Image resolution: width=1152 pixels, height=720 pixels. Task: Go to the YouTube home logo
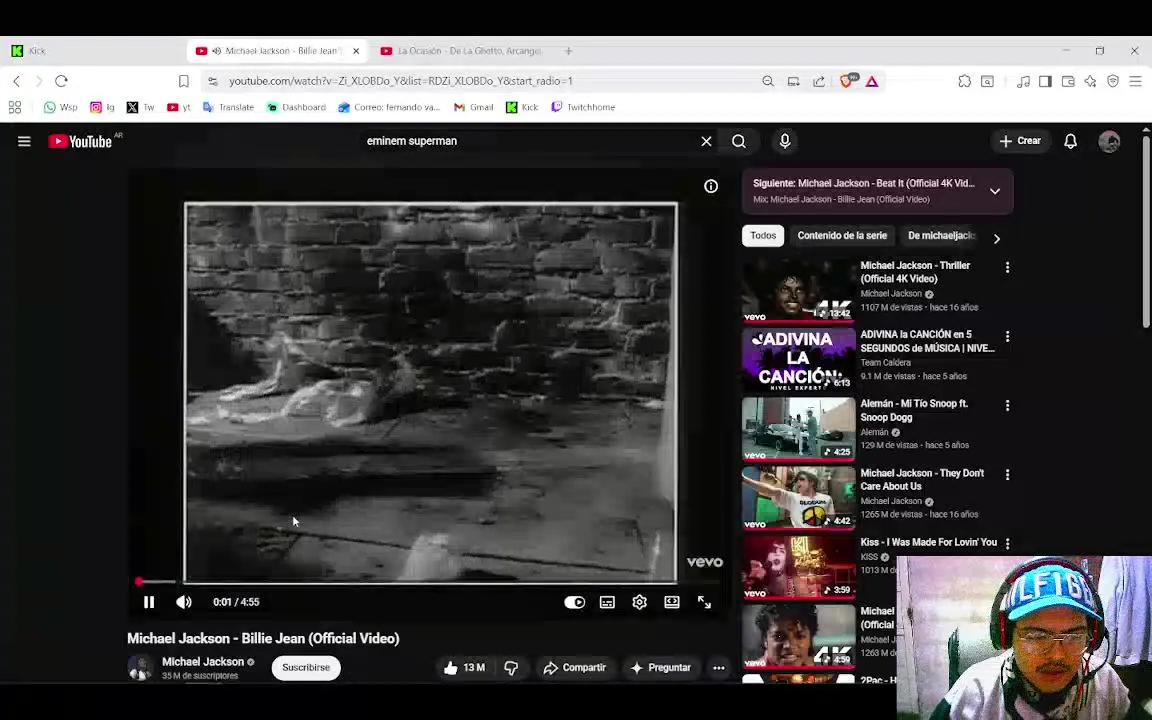tap(80, 141)
